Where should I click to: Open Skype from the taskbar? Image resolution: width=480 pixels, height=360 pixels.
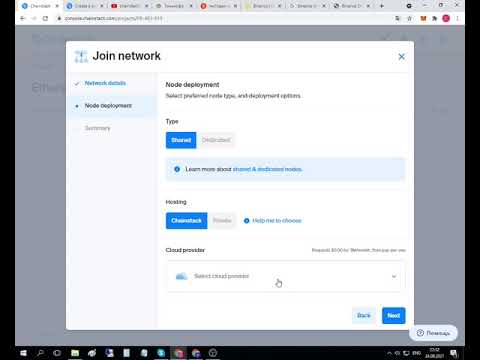[161, 353]
